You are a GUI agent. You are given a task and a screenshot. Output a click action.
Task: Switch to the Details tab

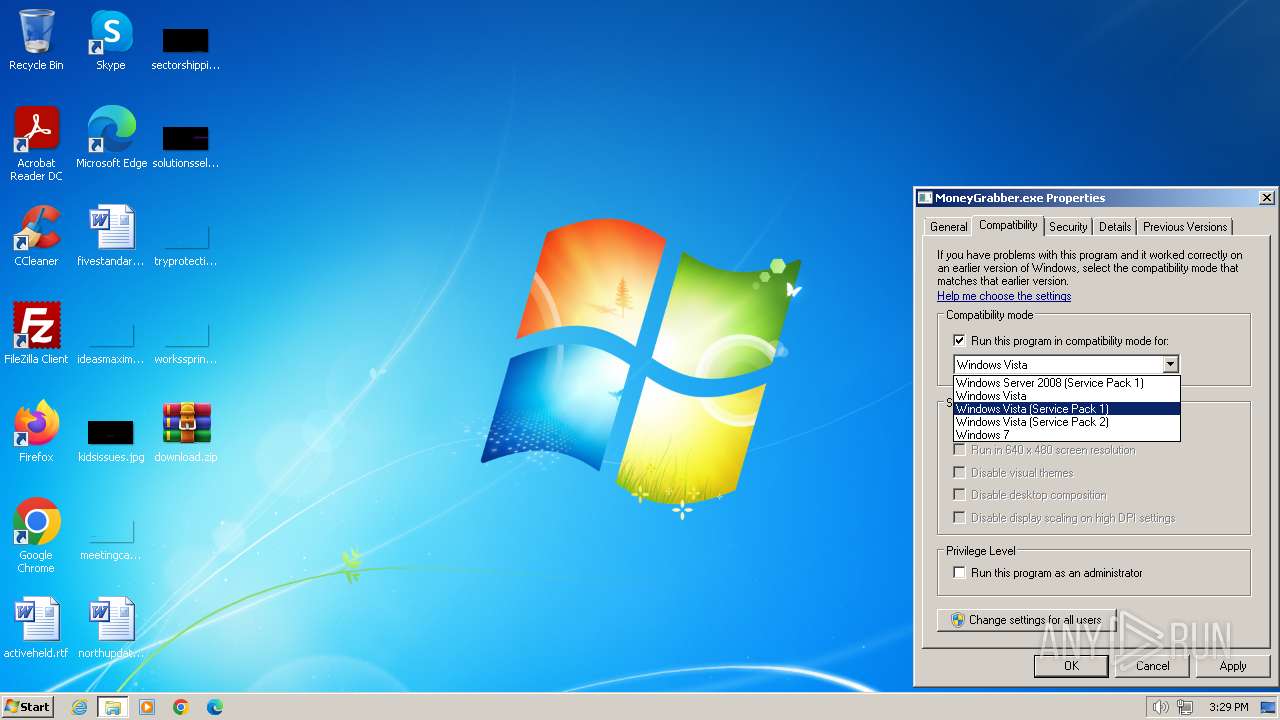click(1115, 227)
